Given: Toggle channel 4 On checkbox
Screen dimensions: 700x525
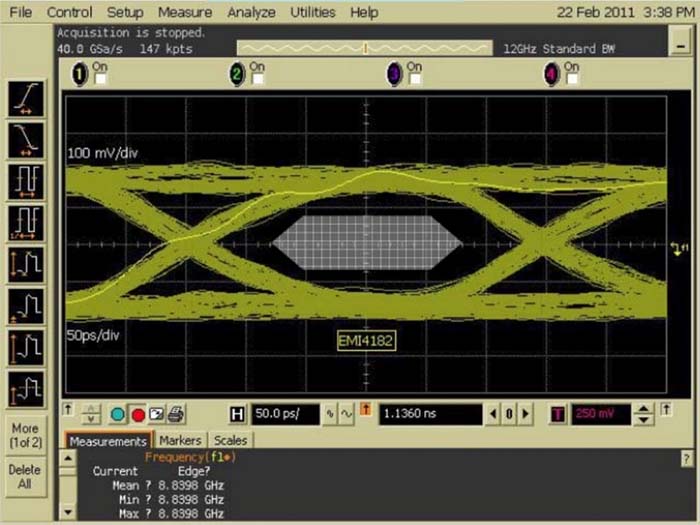Looking at the screenshot, I should 572,79.
